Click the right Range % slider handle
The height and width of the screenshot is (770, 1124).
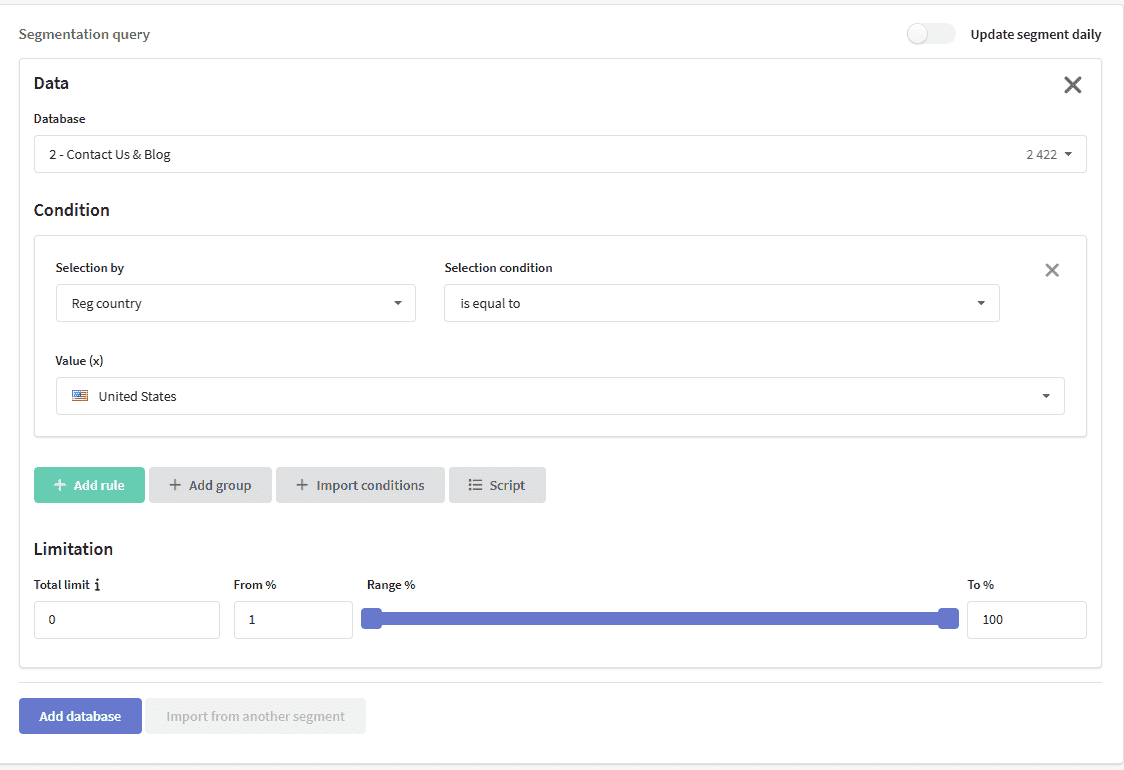(x=948, y=619)
